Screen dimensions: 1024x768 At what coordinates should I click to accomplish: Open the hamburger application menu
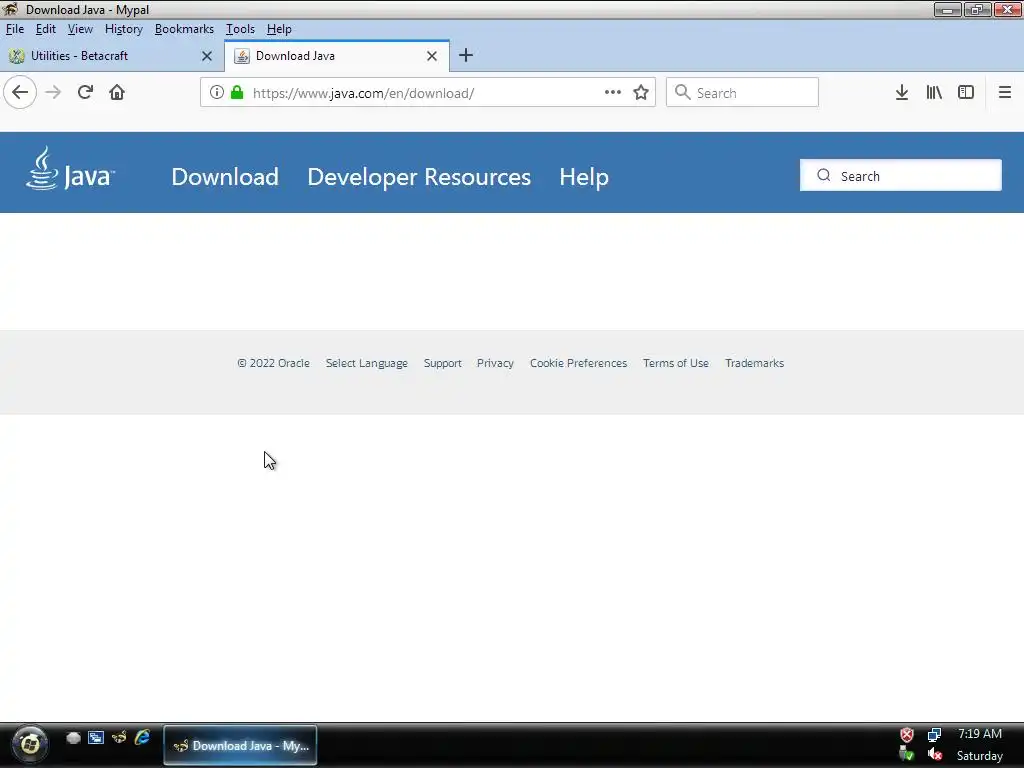tap(1005, 92)
